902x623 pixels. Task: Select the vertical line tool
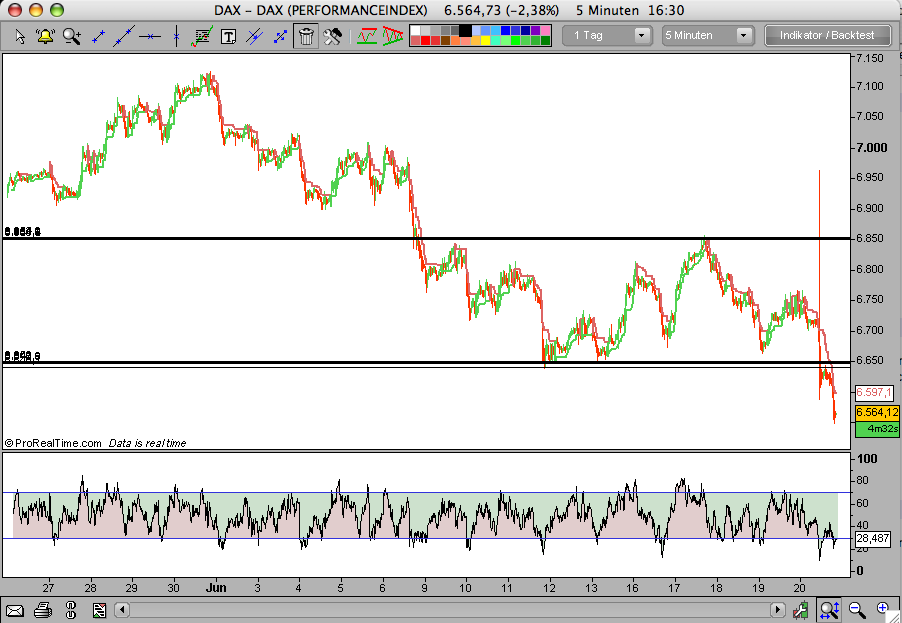point(176,36)
